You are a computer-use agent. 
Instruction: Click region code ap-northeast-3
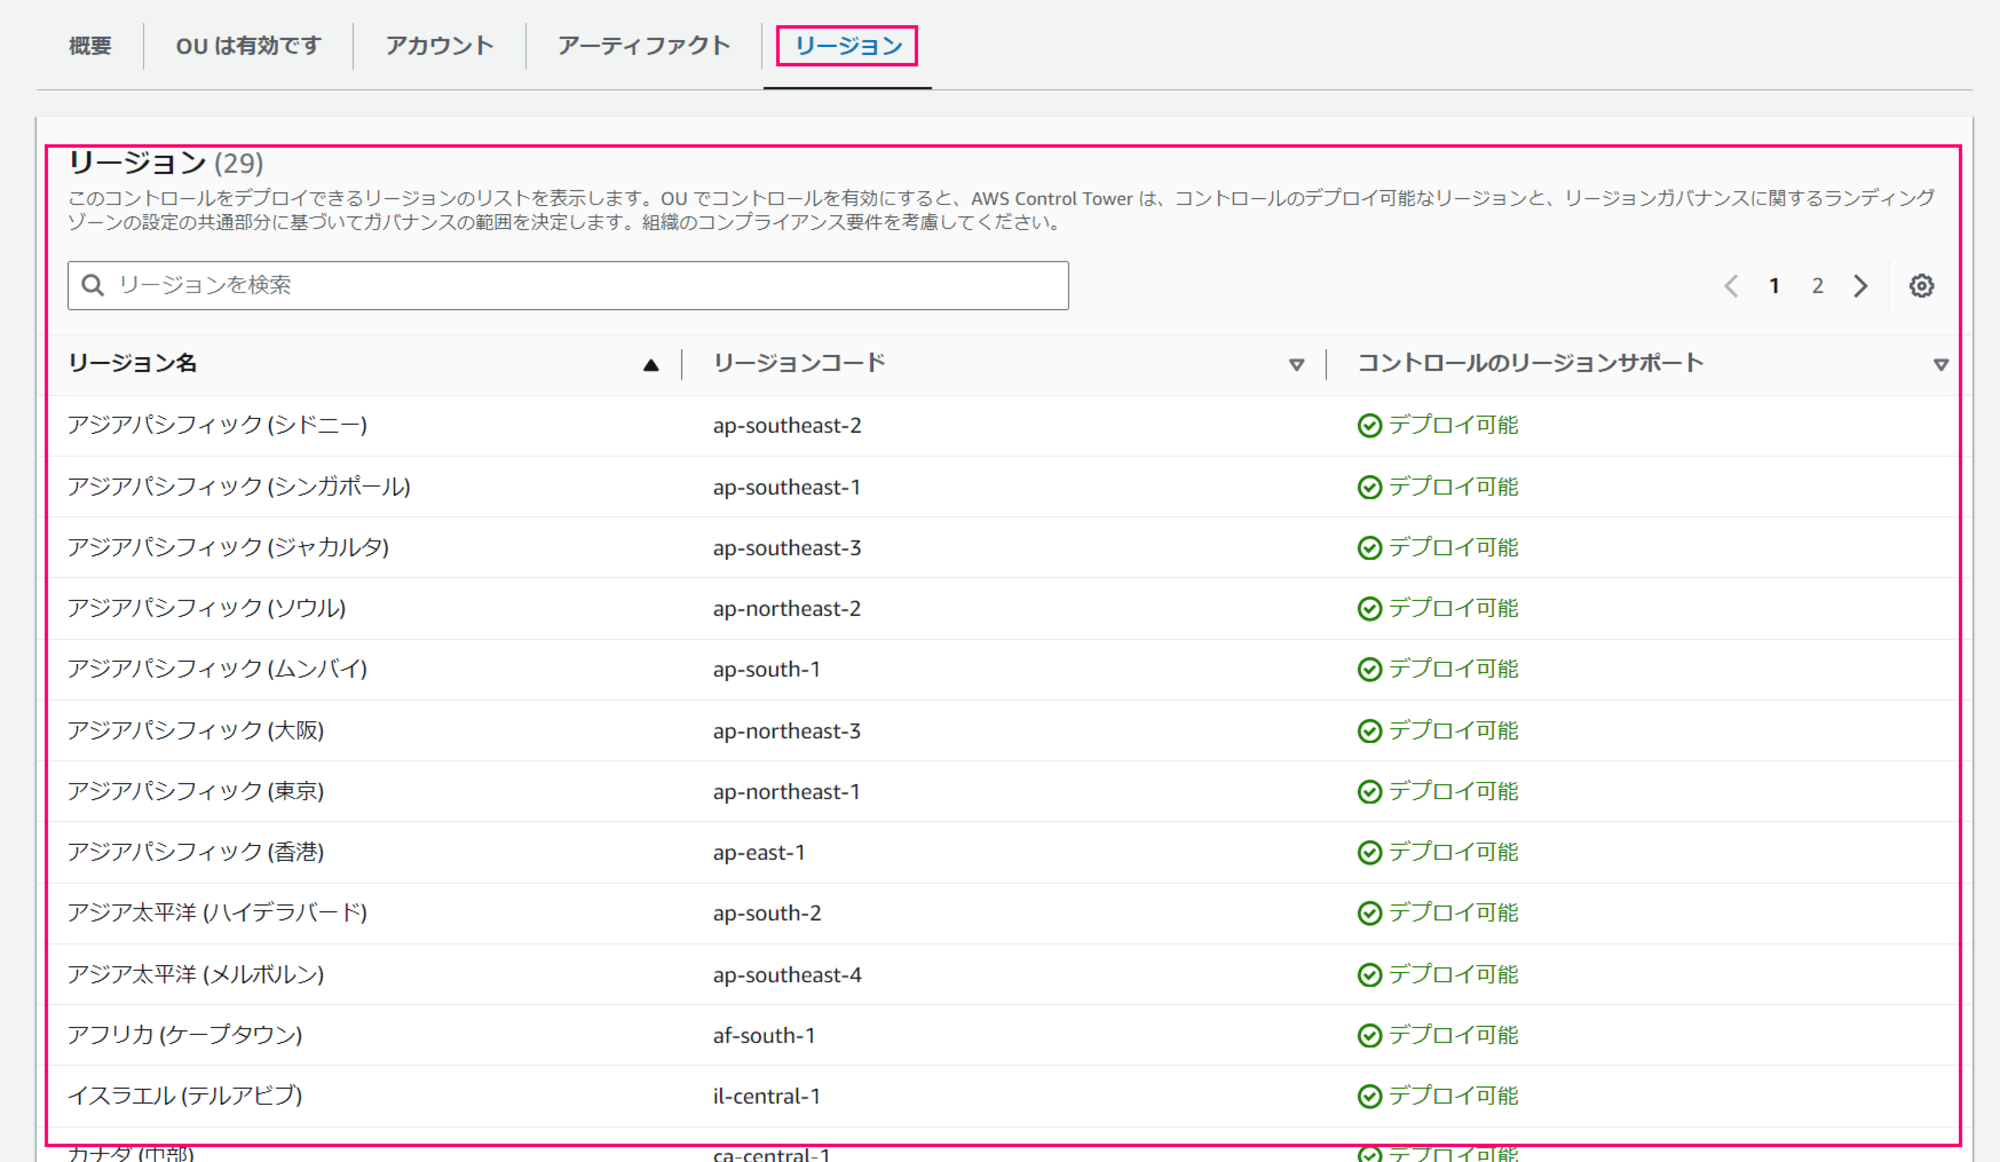tap(787, 732)
